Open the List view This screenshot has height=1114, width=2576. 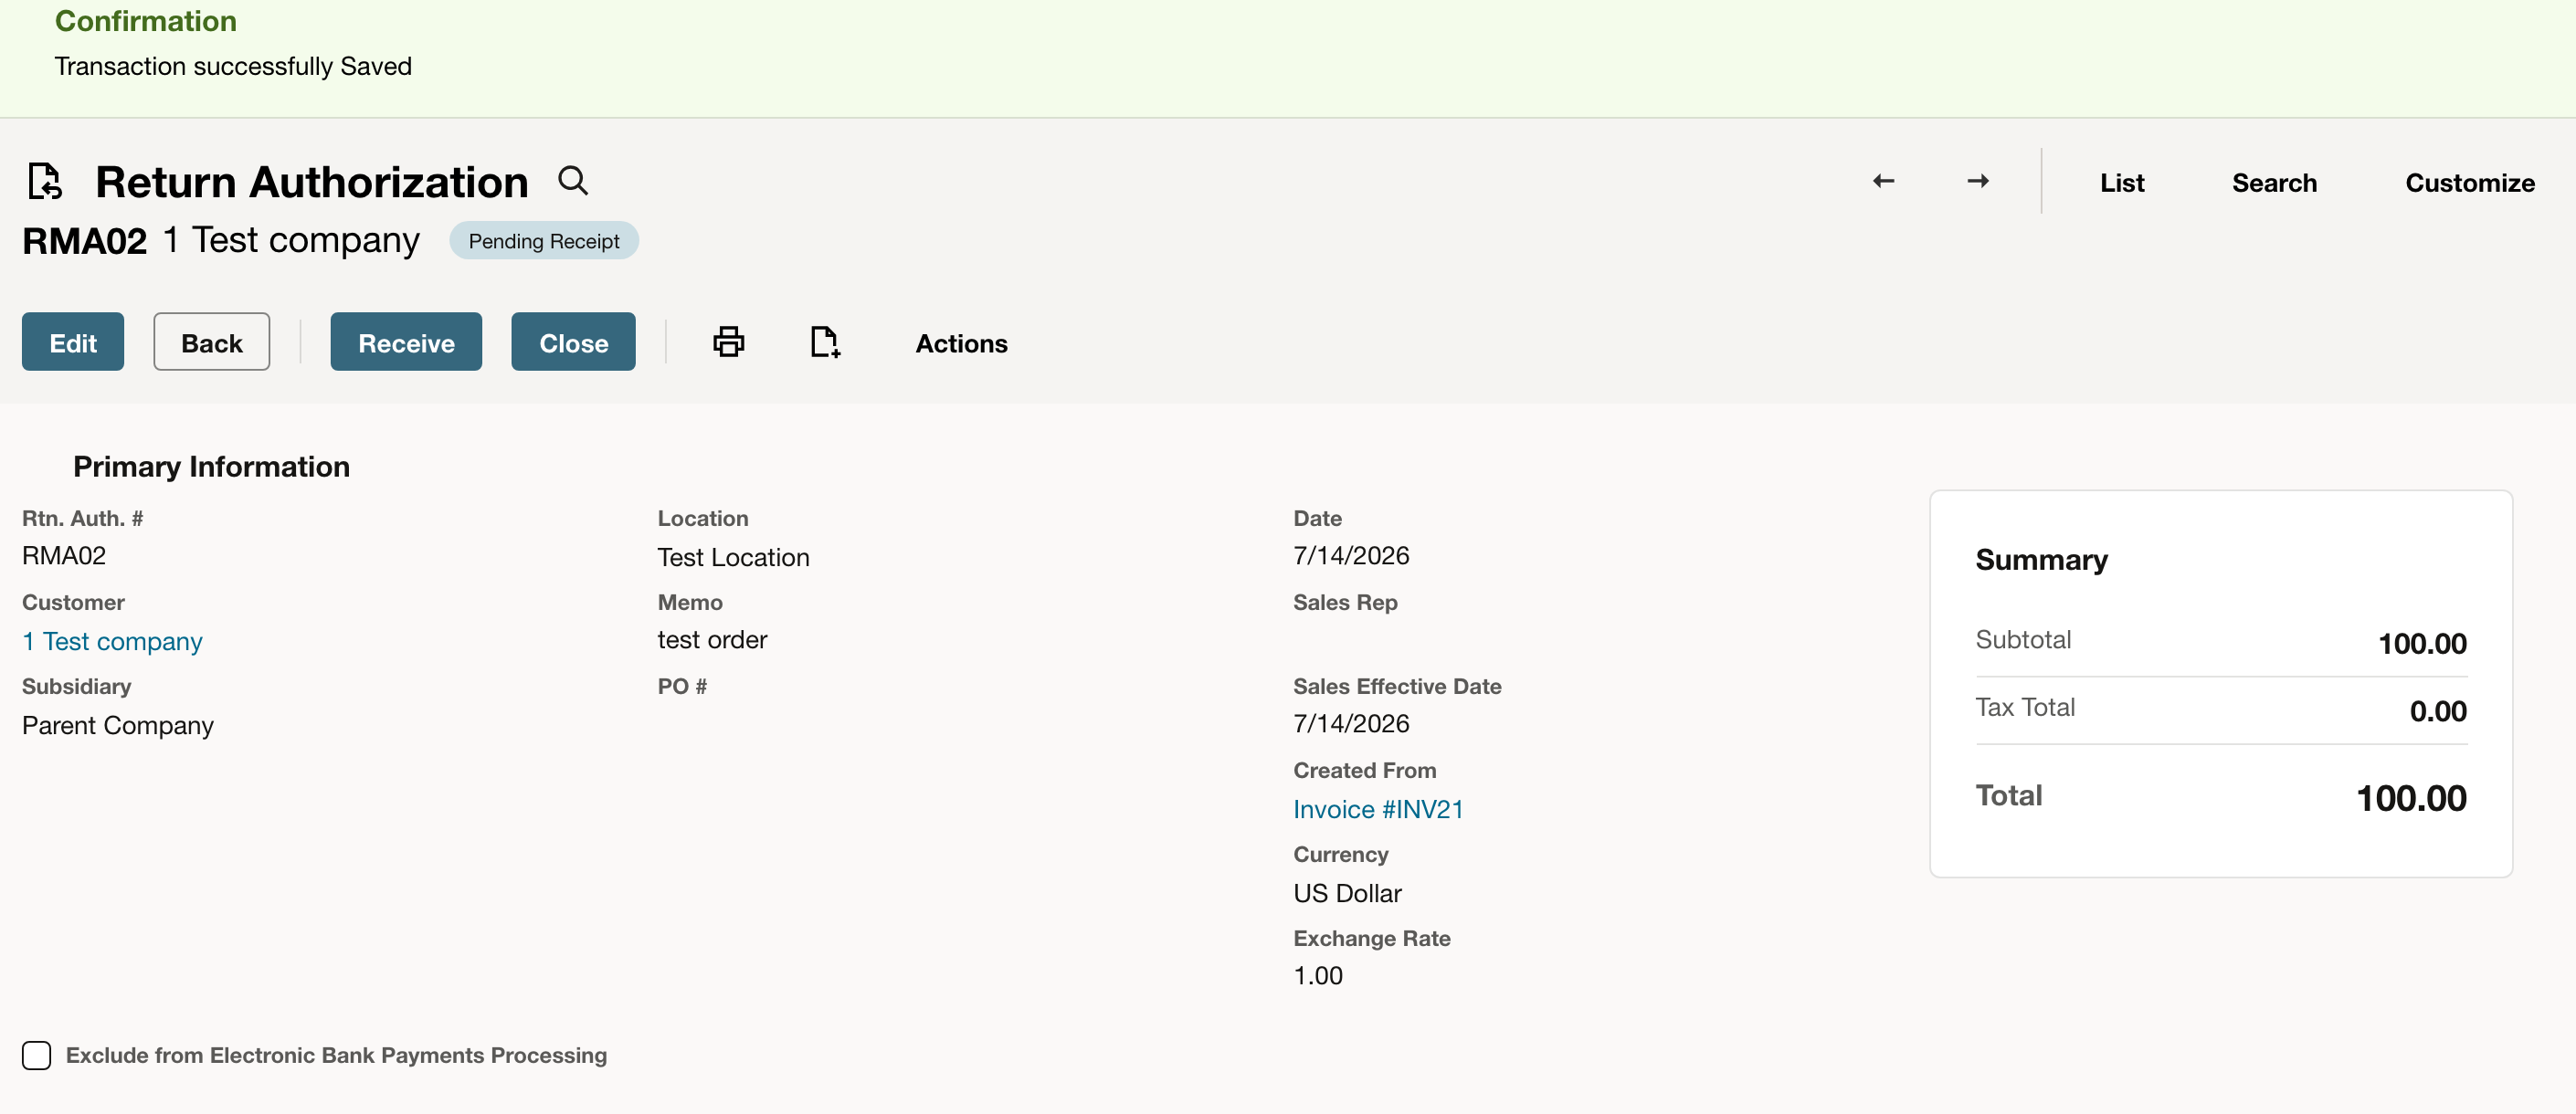click(2122, 183)
